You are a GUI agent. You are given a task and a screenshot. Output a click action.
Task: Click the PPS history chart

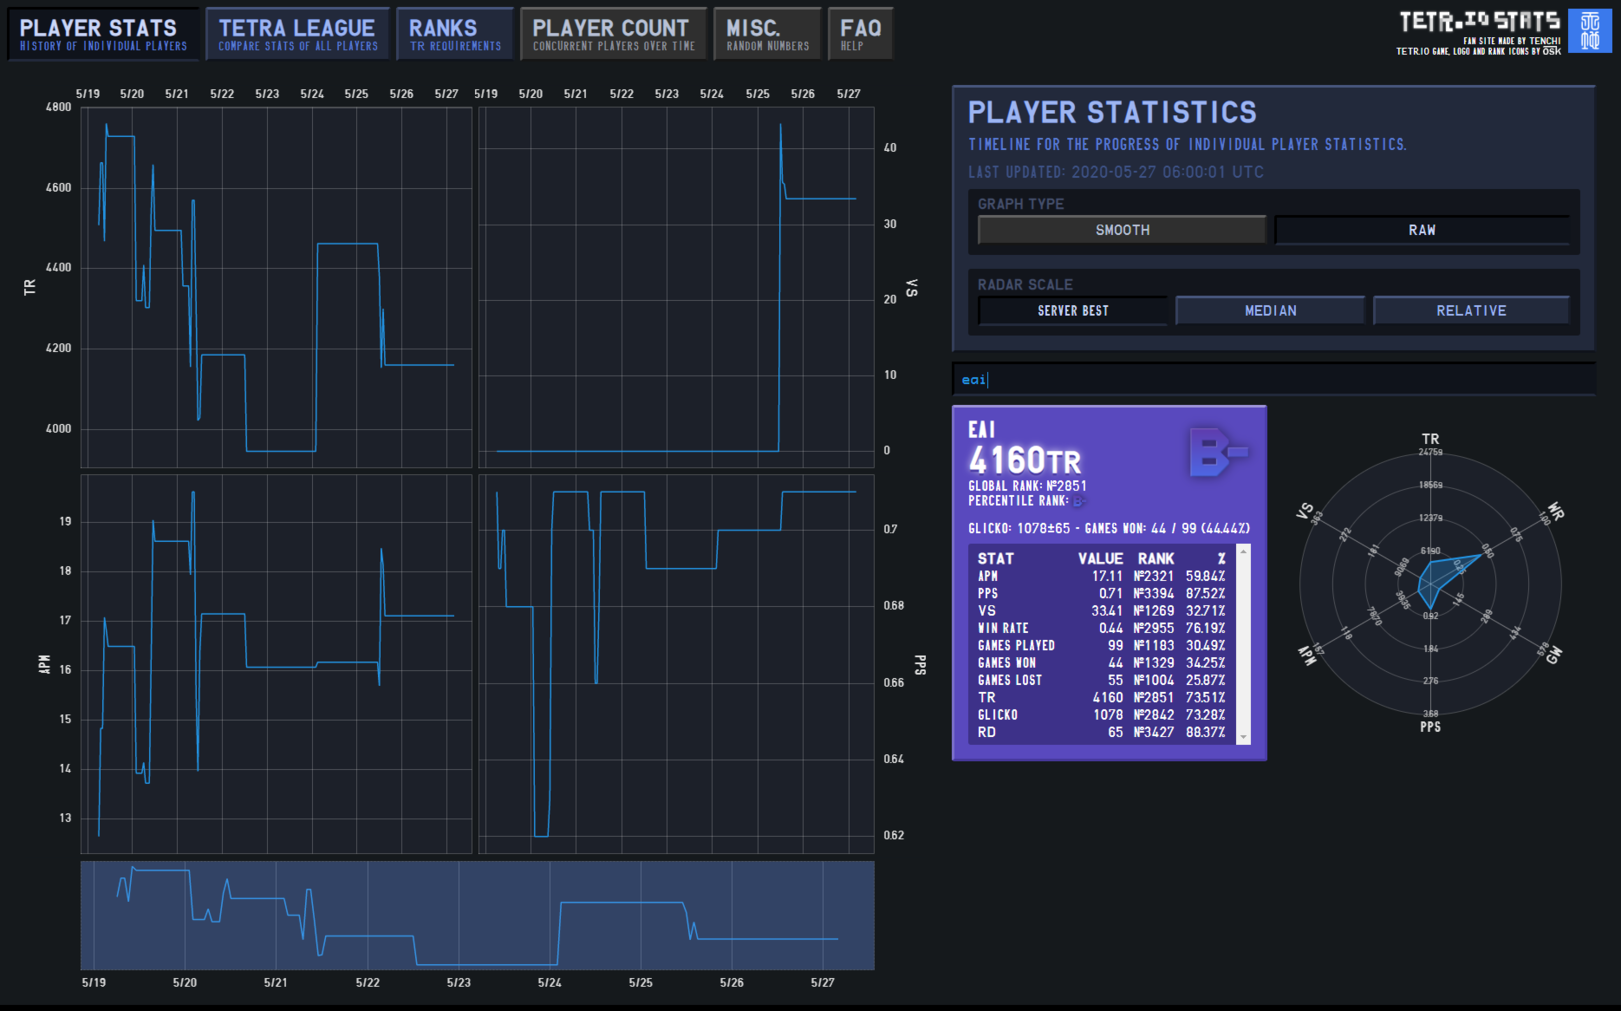676,664
